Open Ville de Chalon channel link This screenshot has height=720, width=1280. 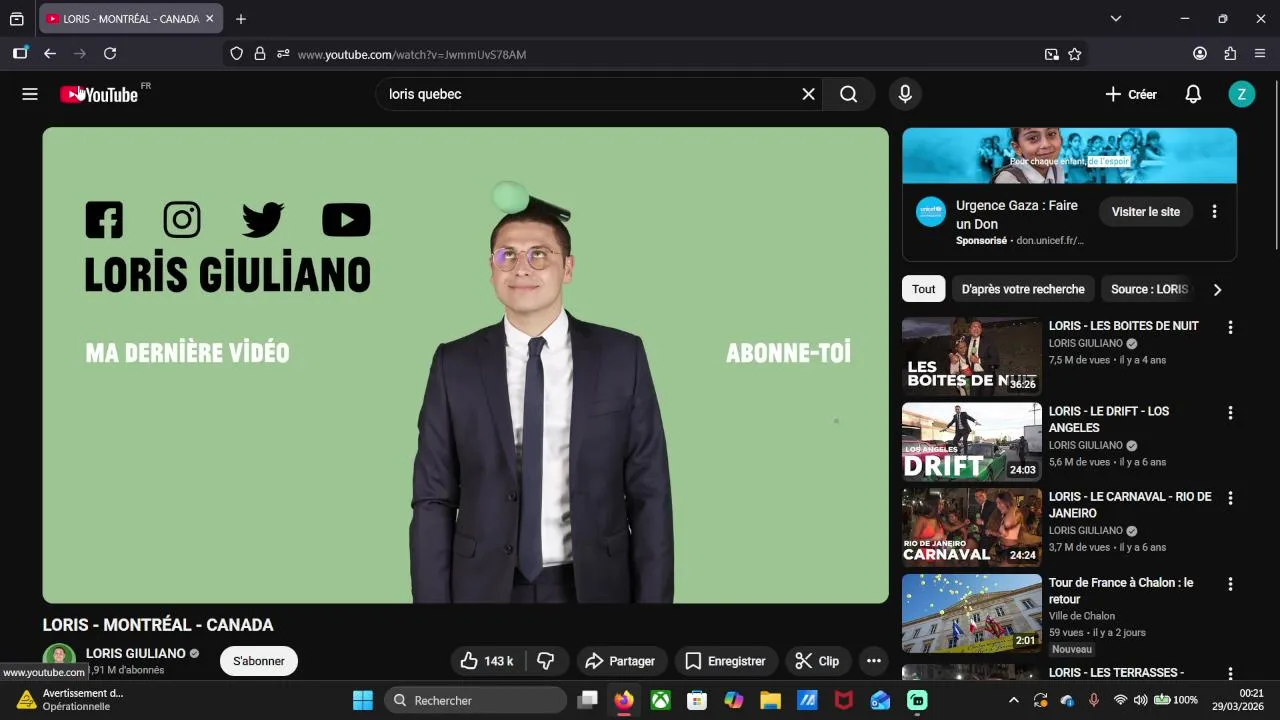coord(1082,616)
